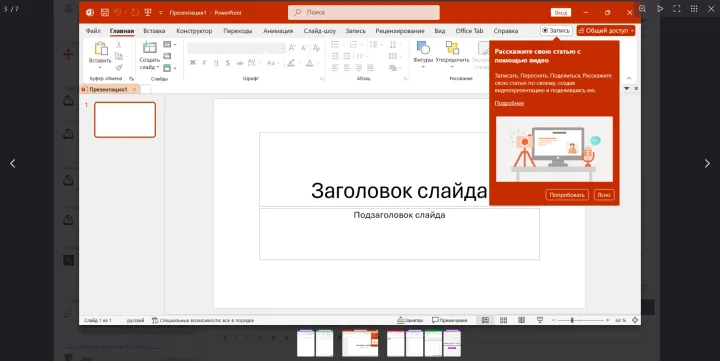This screenshot has height=361, width=720.
Task: Open the Примечания comments pane
Action: pyautogui.click(x=450, y=320)
